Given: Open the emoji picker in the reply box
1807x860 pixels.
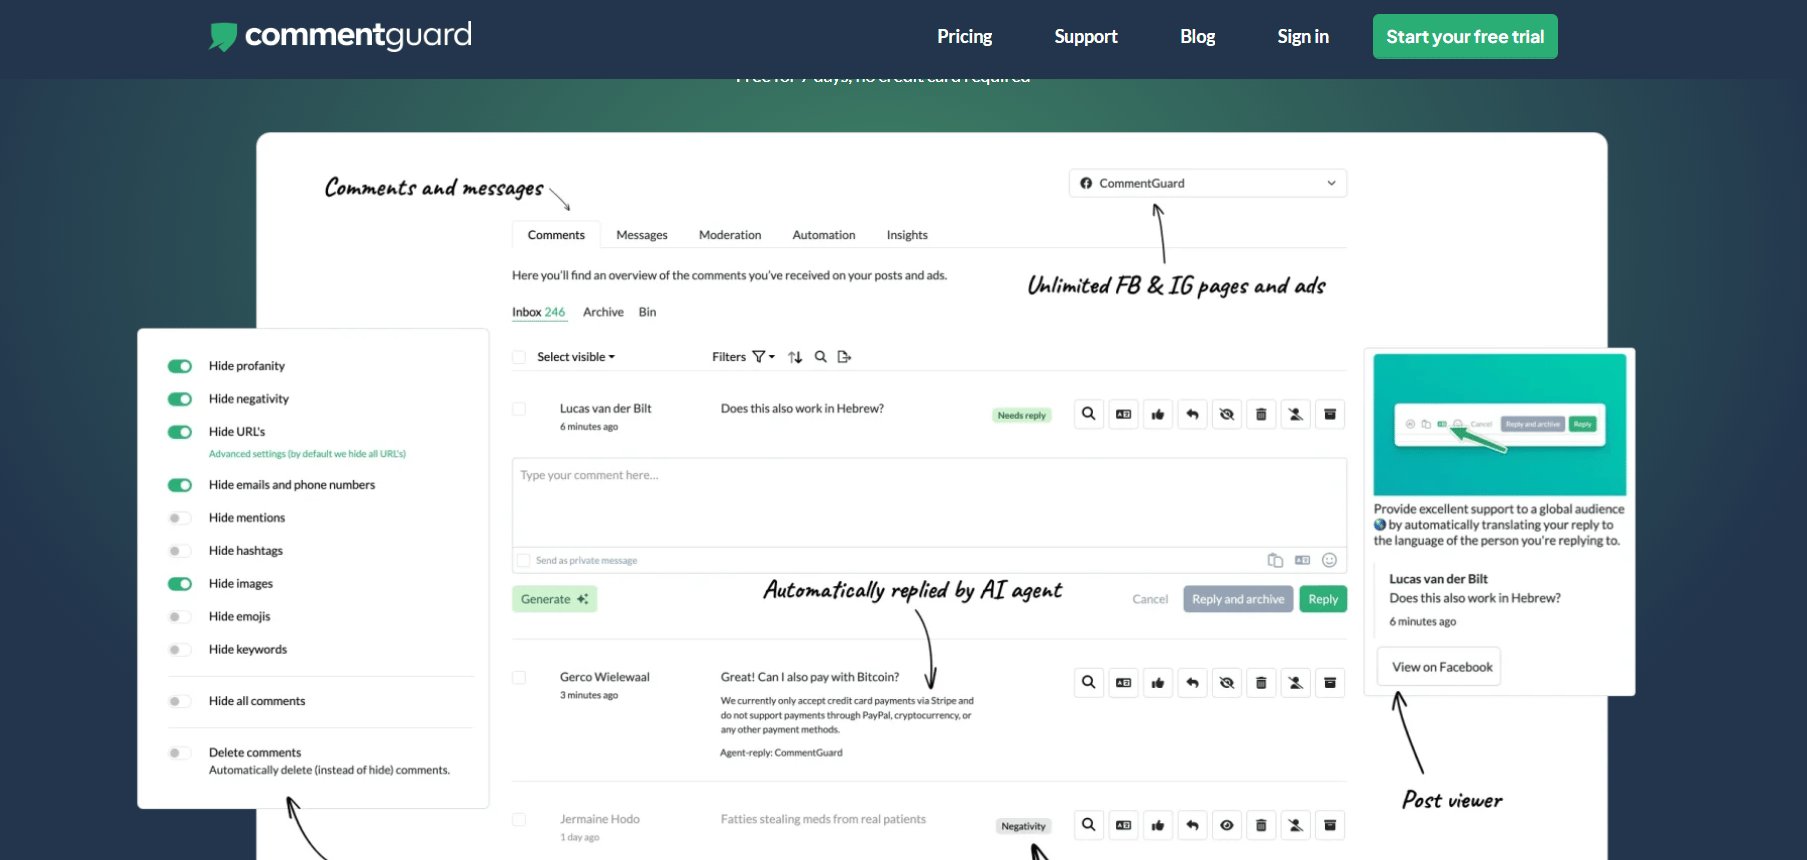Looking at the screenshot, I should [x=1330, y=560].
